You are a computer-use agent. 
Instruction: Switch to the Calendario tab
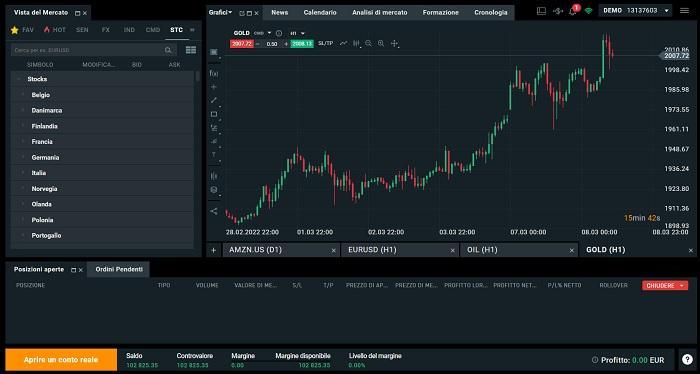pos(320,12)
